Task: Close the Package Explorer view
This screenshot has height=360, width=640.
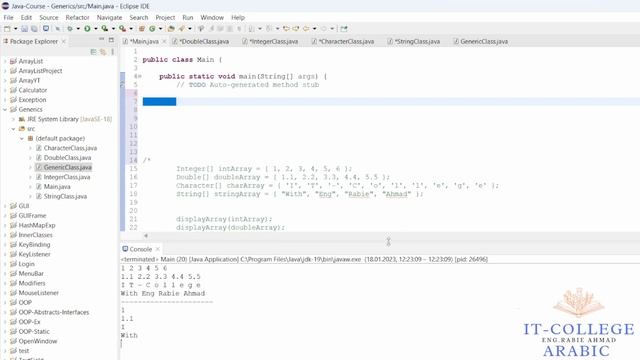Action: tap(64, 41)
